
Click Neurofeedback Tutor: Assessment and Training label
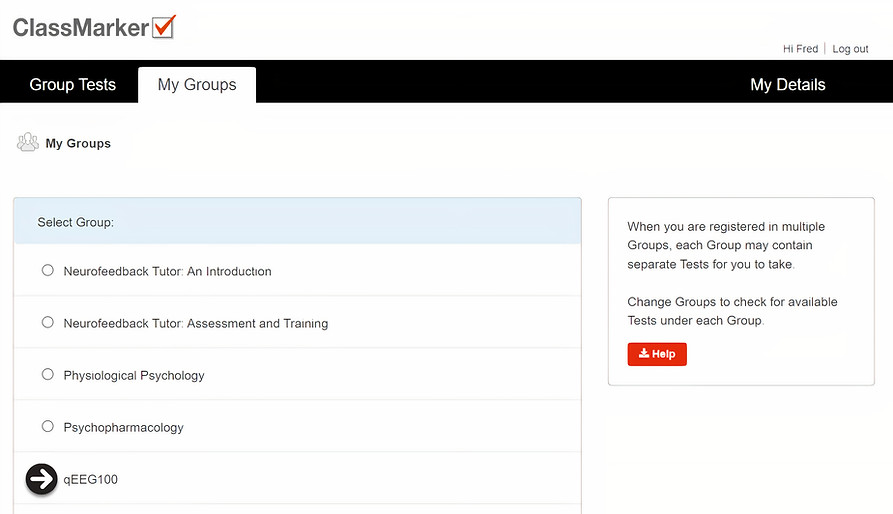click(x=196, y=323)
